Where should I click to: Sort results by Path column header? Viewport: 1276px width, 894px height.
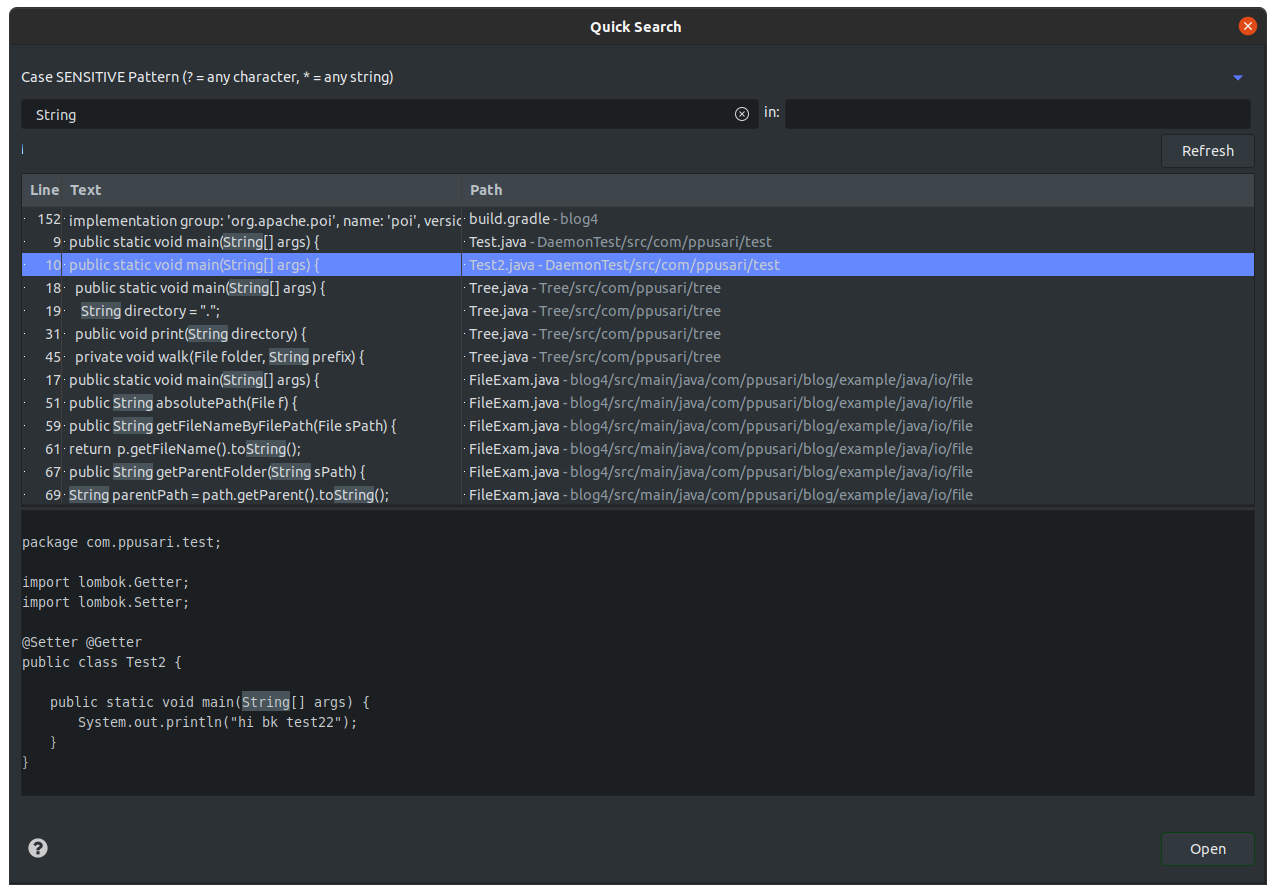tap(857, 190)
